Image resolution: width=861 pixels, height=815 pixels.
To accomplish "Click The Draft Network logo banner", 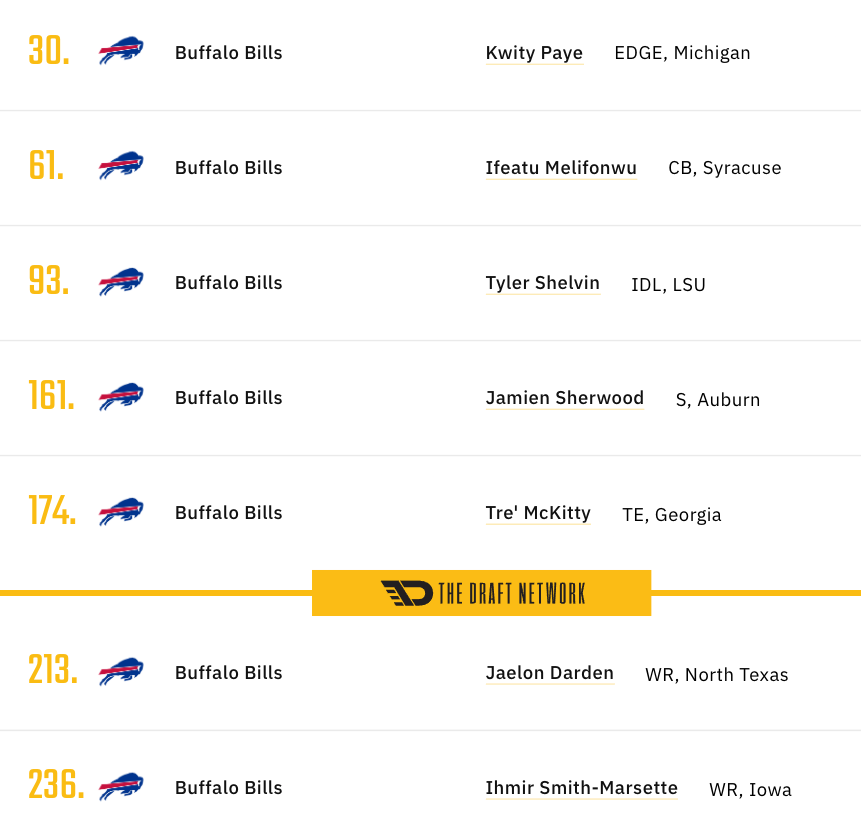I will (482, 593).
